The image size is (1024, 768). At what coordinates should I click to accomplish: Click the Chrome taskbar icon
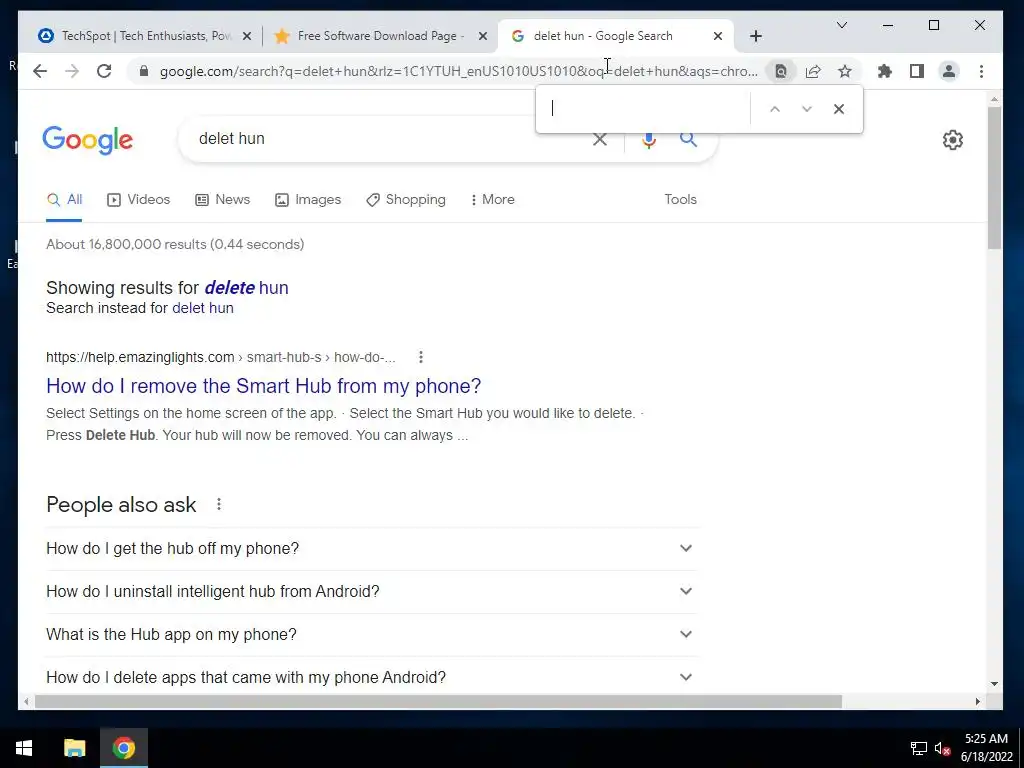123,748
